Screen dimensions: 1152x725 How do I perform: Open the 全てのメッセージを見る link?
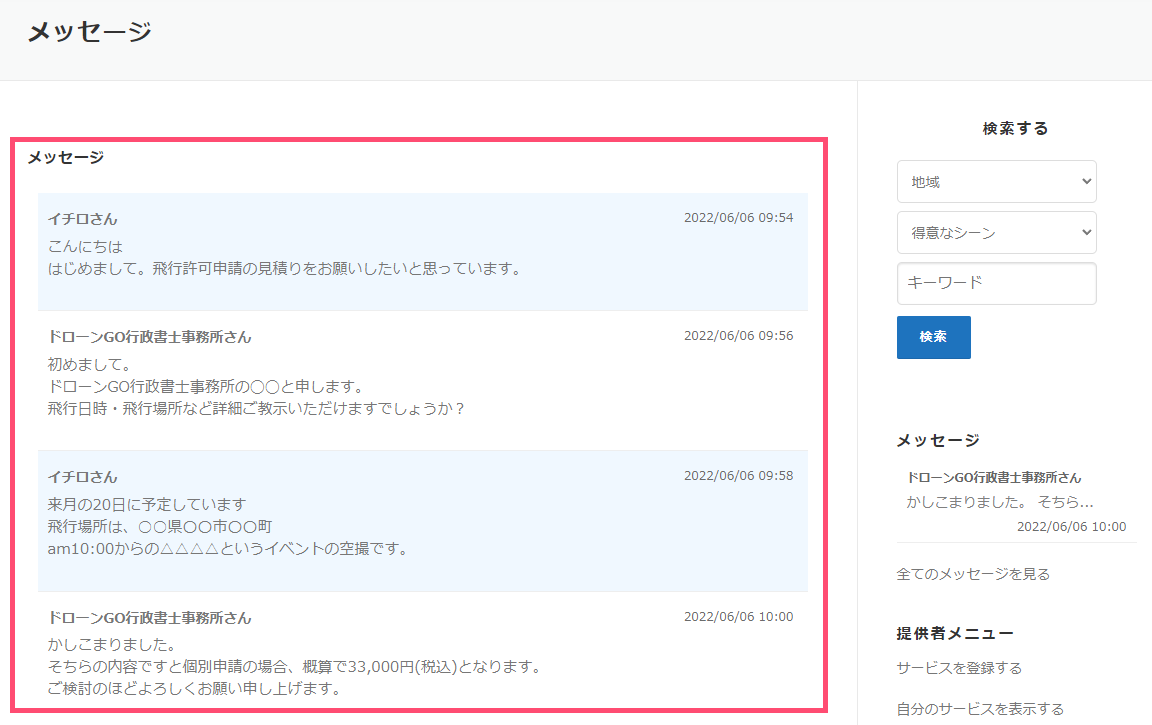pos(973,574)
